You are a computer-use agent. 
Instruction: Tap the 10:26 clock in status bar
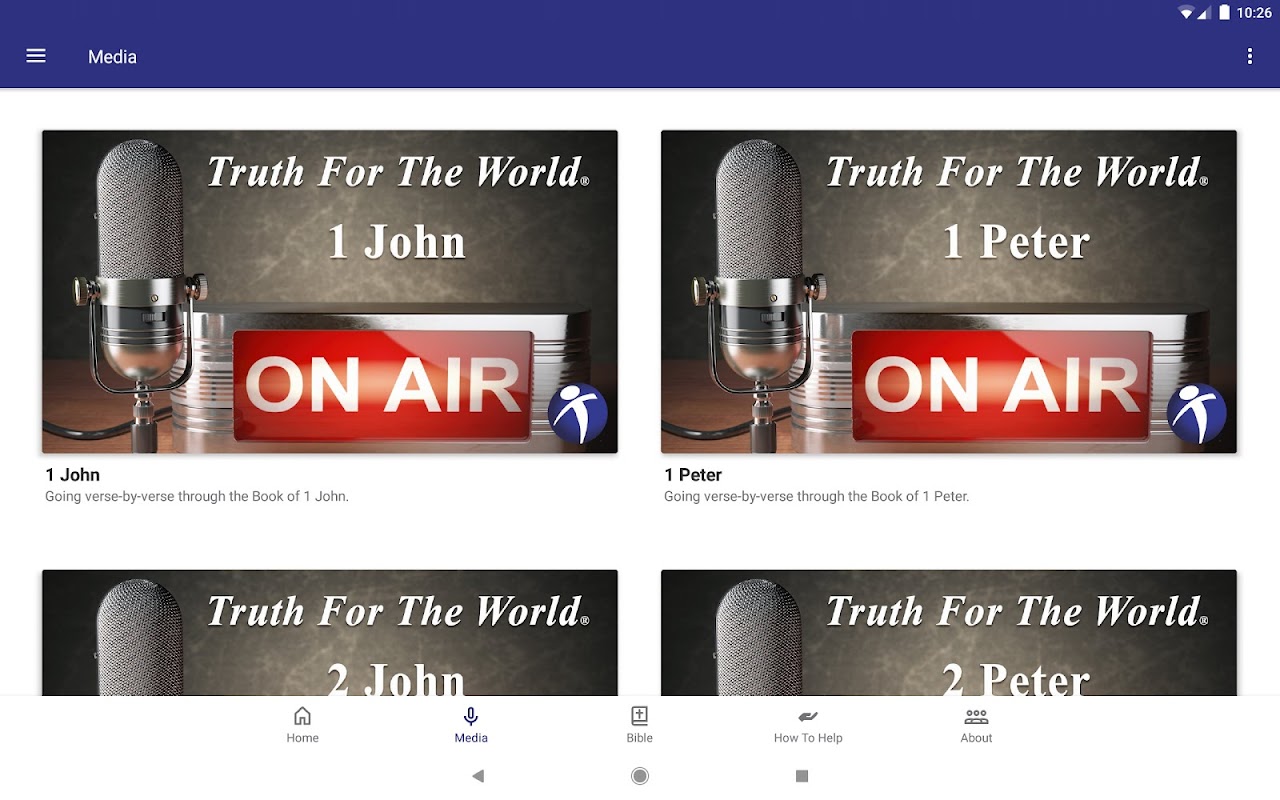tap(1254, 13)
